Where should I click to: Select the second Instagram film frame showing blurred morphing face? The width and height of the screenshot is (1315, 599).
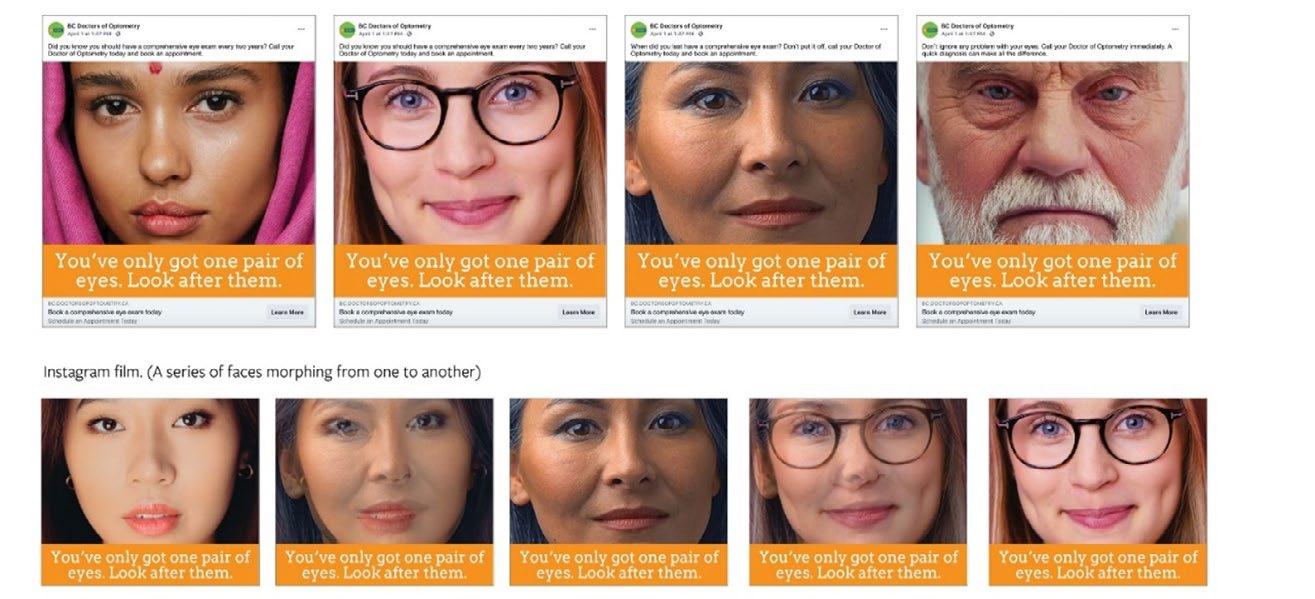tap(384, 492)
